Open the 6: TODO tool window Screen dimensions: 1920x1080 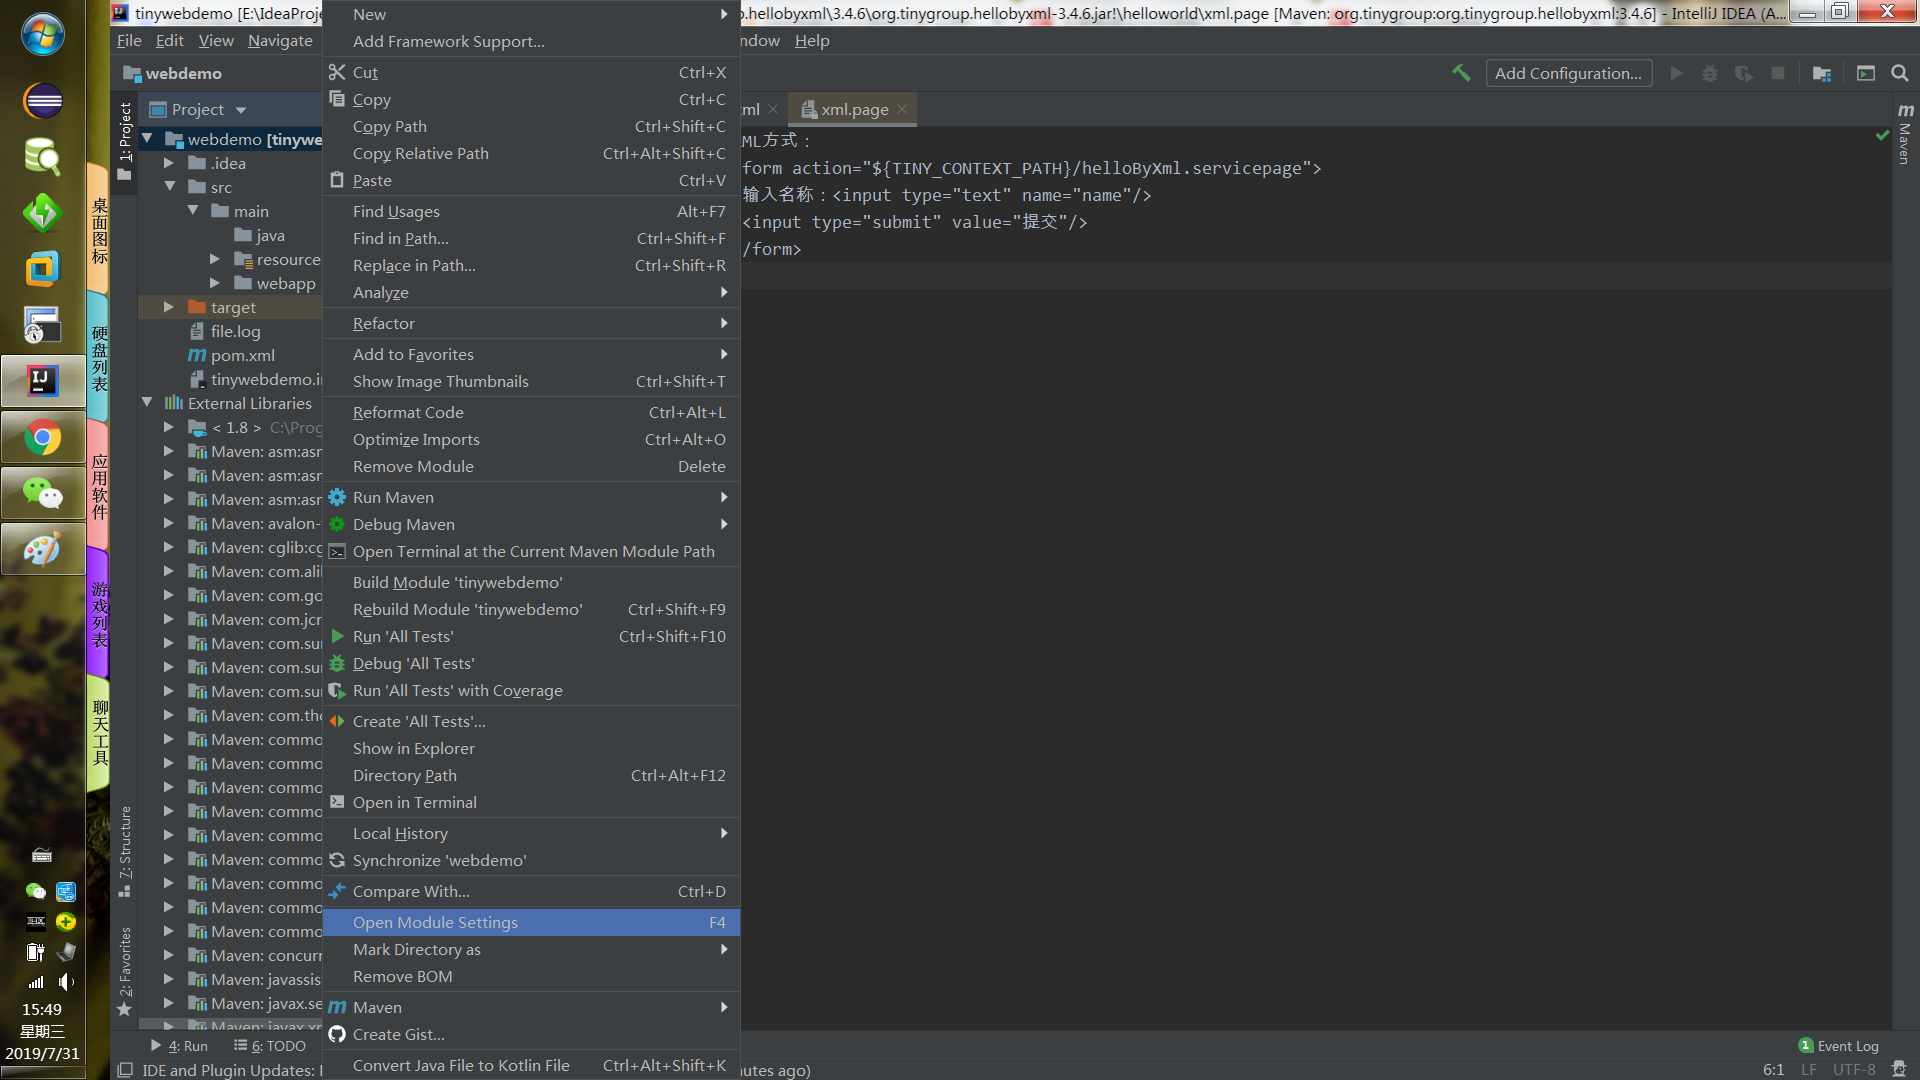click(x=270, y=1046)
